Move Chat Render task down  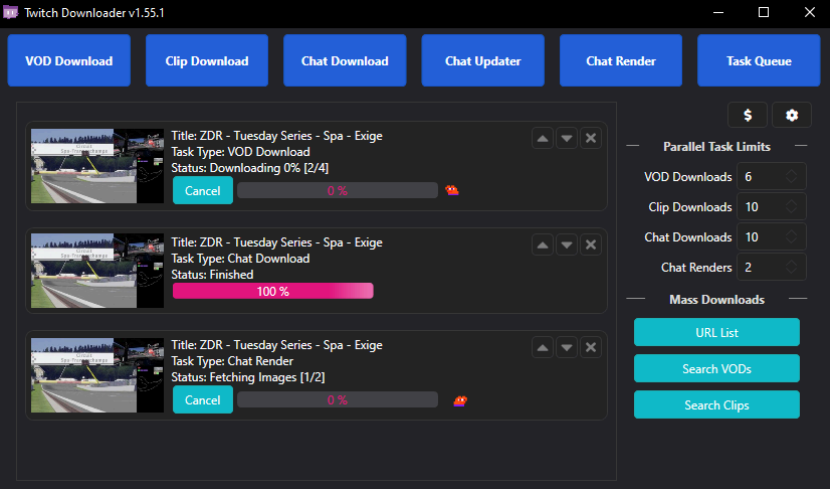click(x=566, y=348)
